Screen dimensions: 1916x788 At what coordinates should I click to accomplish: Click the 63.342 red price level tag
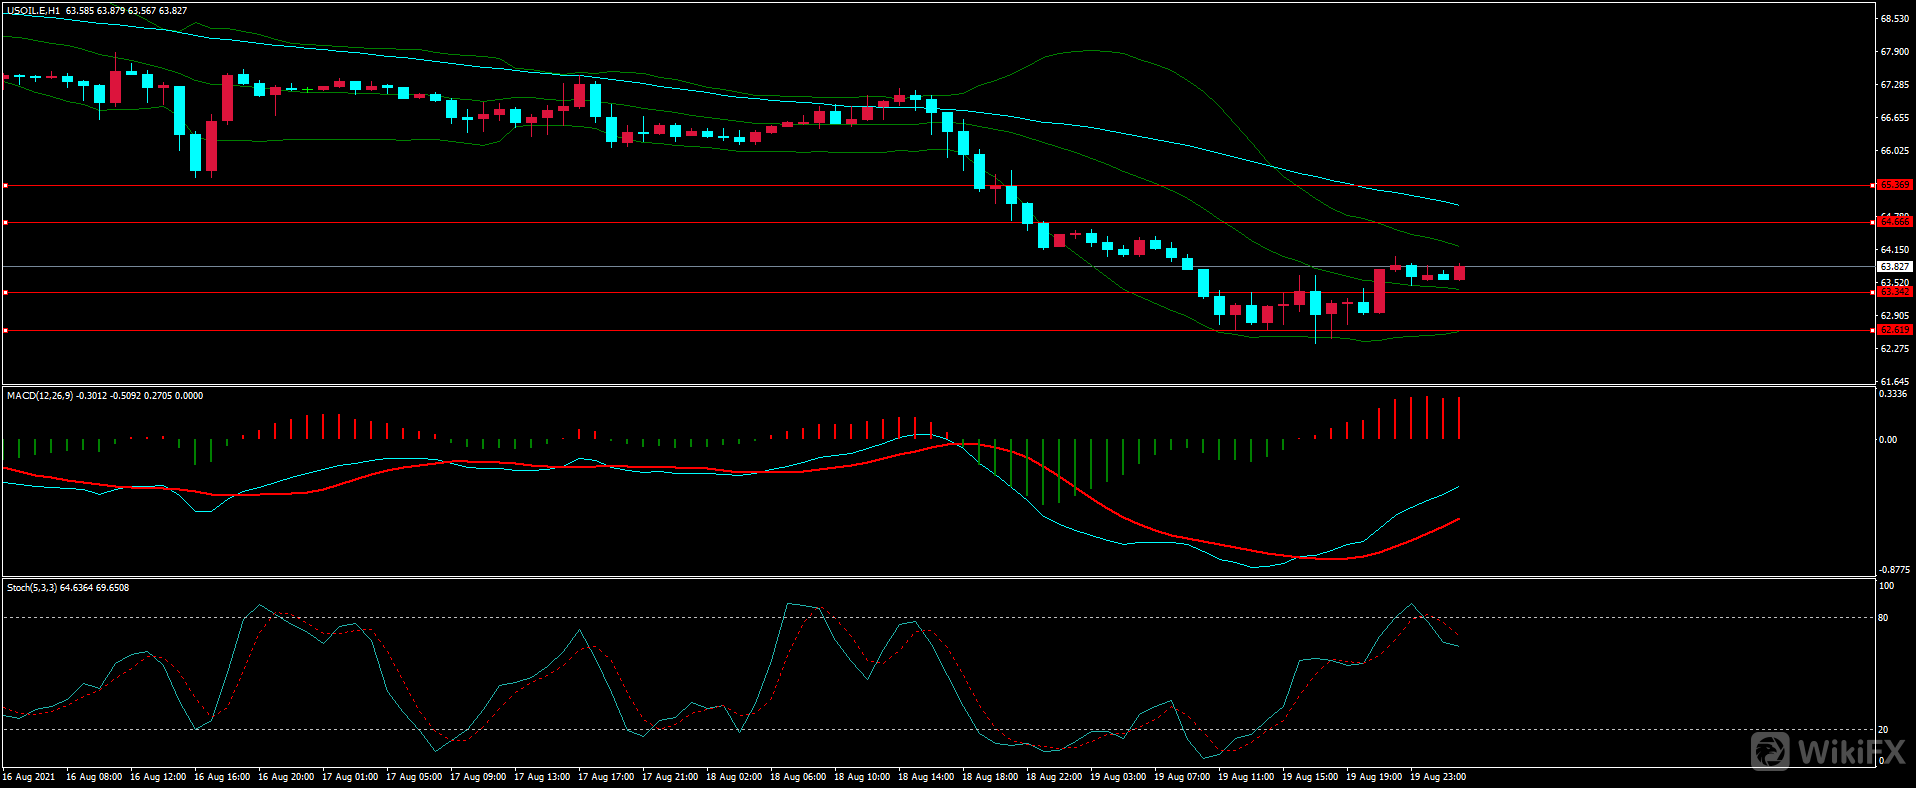(x=1894, y=292)
